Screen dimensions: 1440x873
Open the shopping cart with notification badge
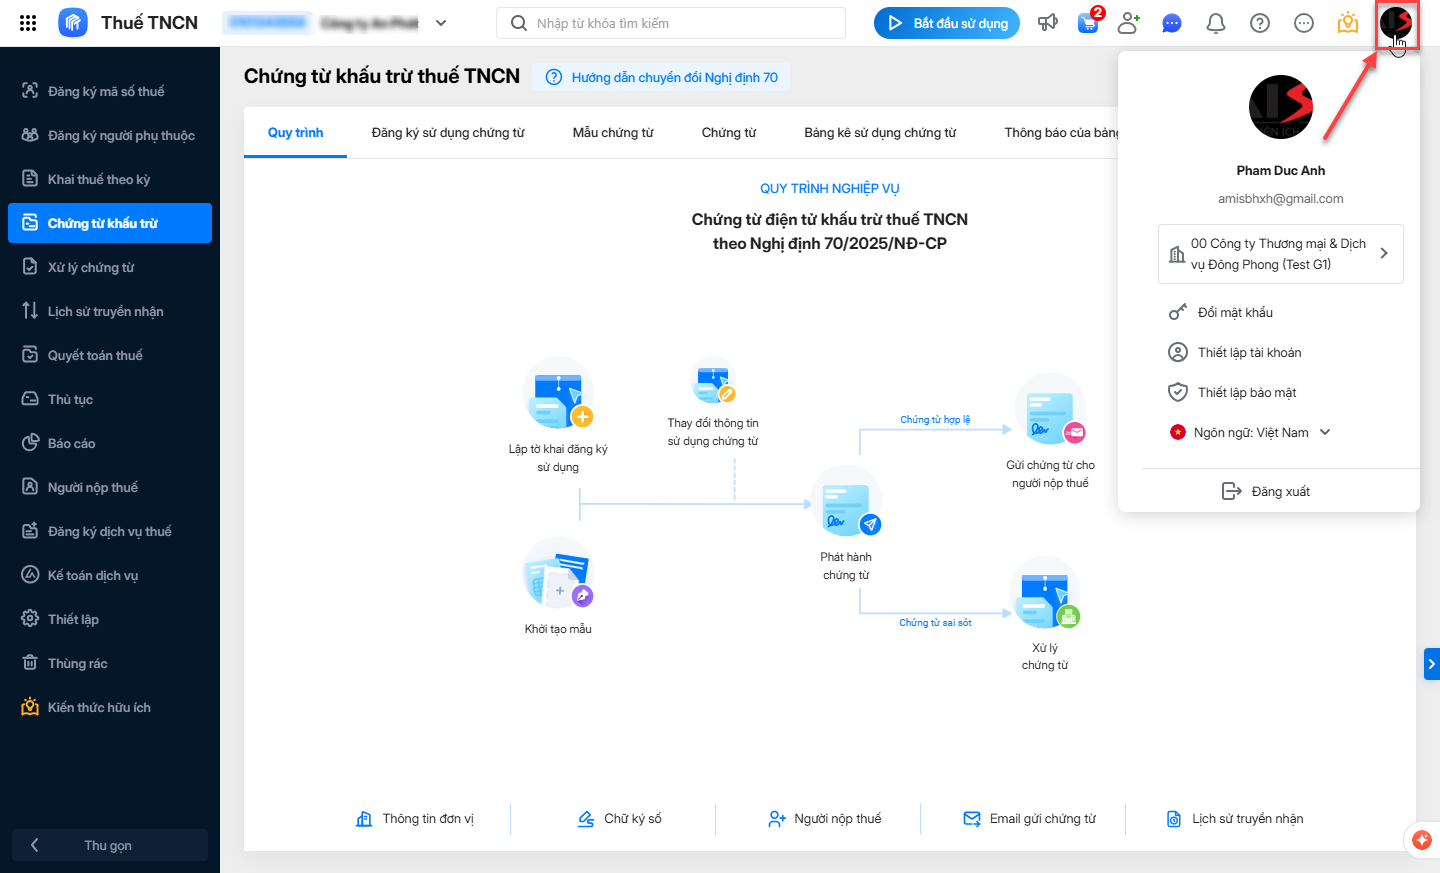point(1088,22)
